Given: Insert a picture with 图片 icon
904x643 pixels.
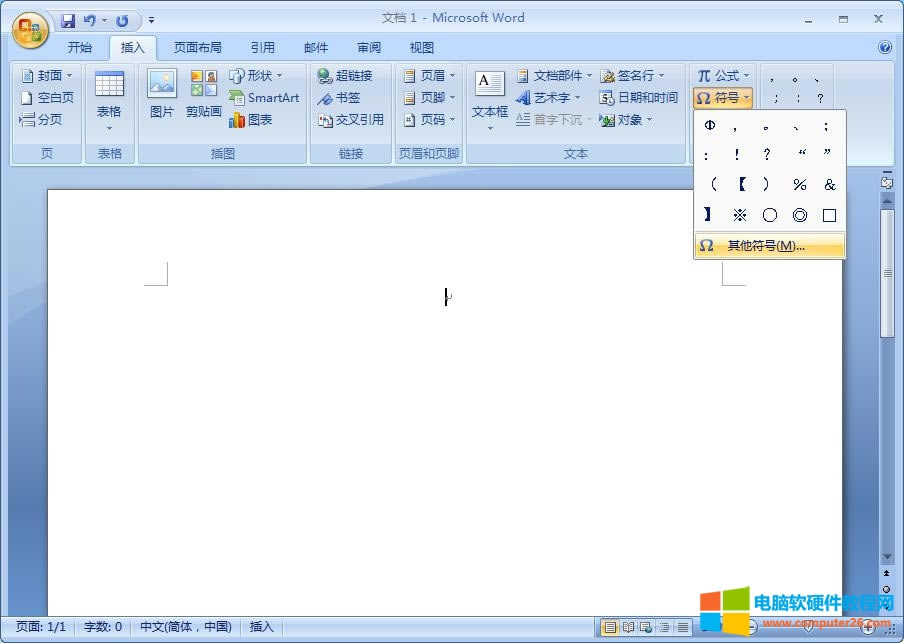Looking at the screenshot, I should click(162, 94).
